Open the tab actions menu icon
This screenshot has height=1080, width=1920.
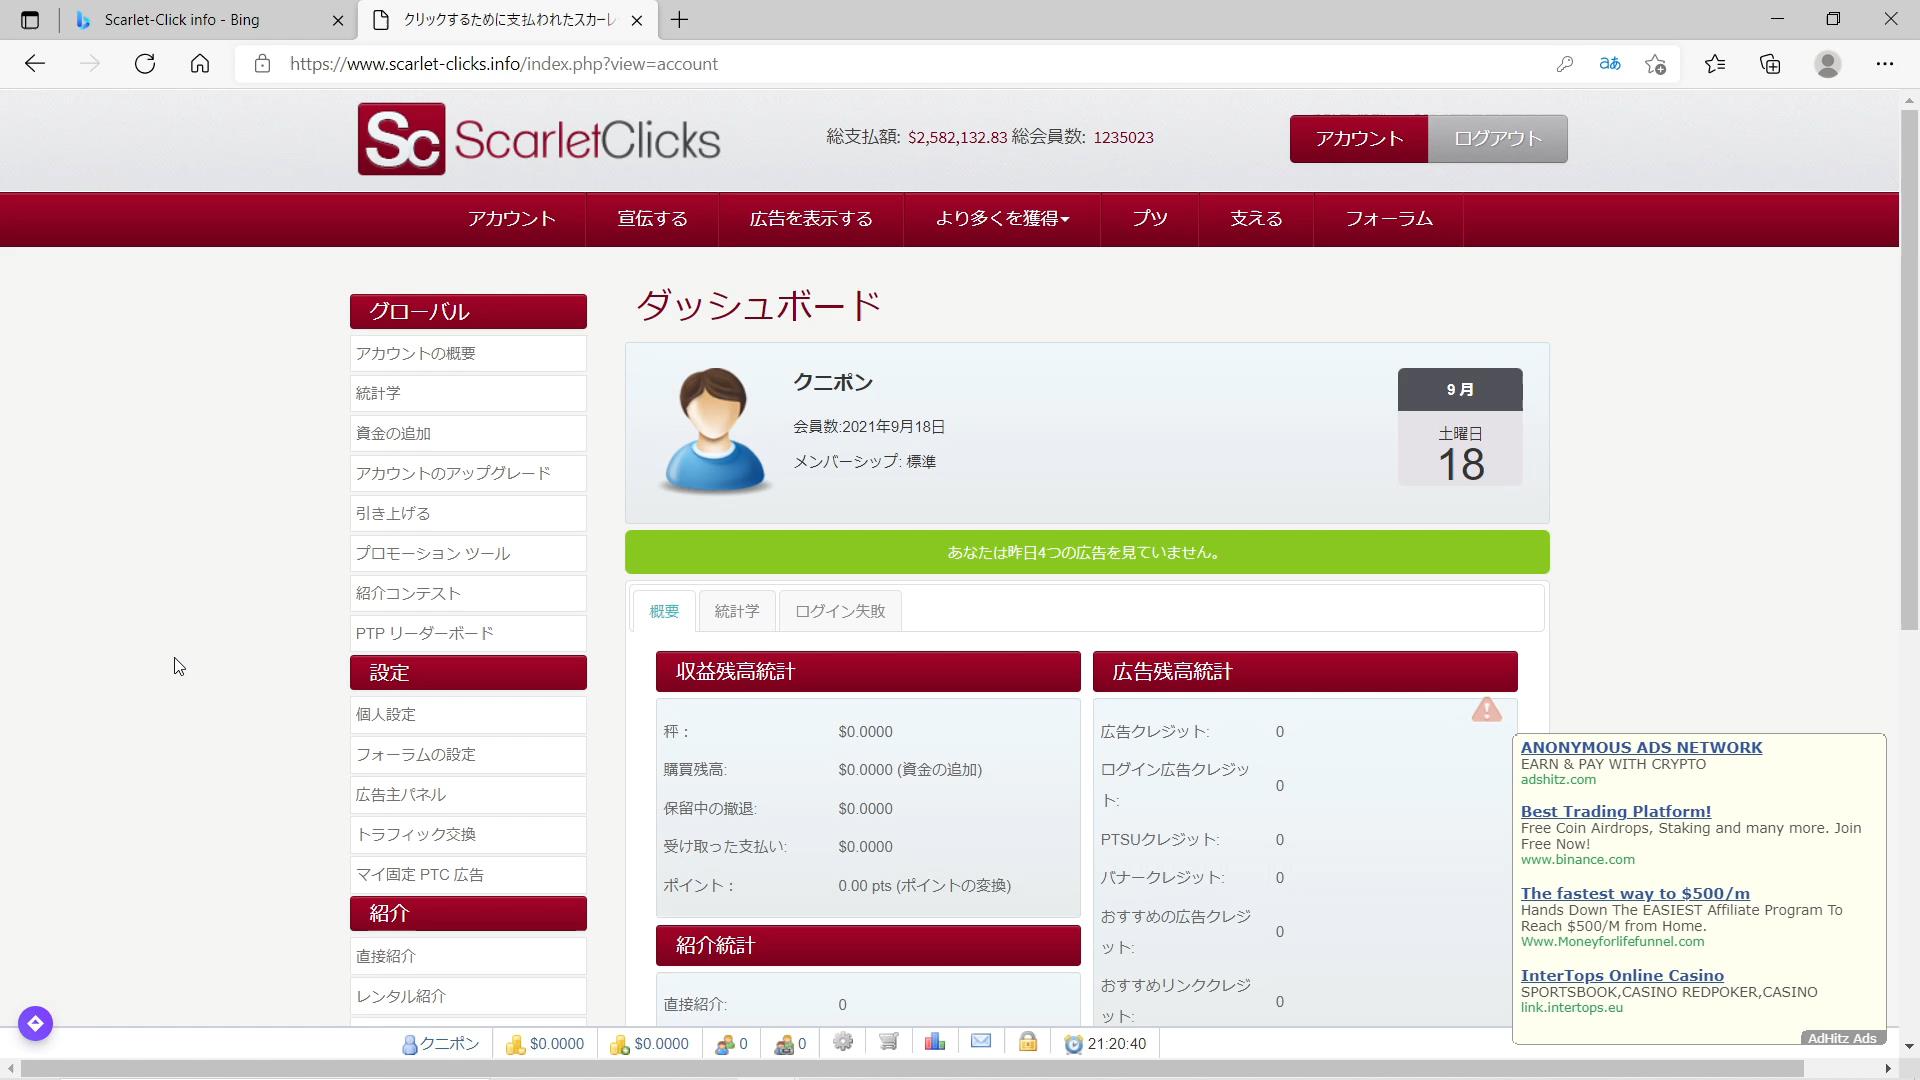coord(30,20)
